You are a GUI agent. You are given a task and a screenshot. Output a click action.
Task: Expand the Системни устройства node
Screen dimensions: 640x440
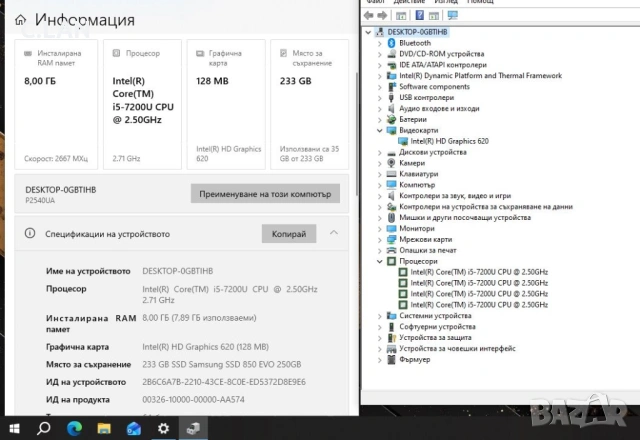tap(380, 316)
